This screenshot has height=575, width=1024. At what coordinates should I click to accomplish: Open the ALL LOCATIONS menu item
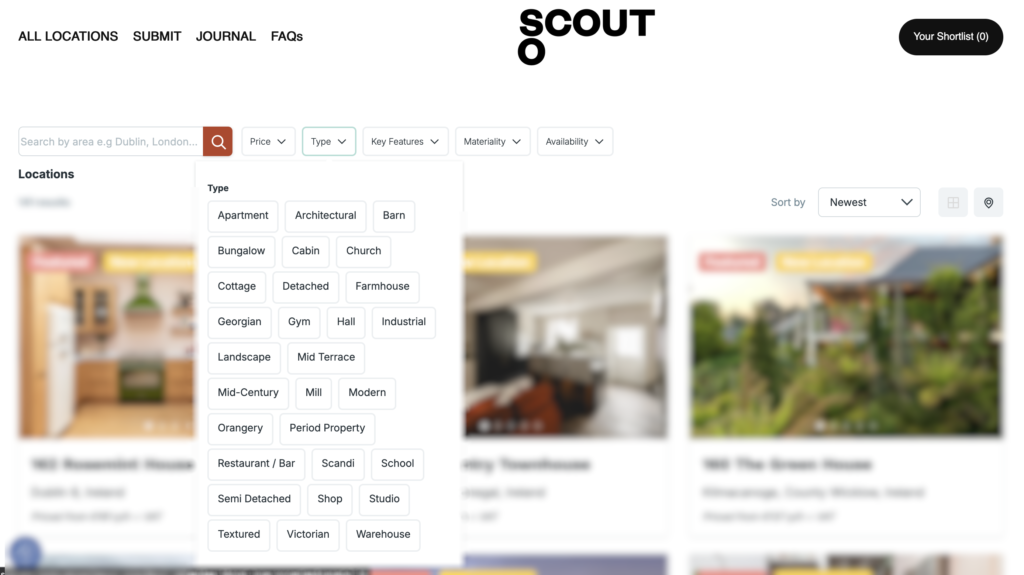point(68,37)
